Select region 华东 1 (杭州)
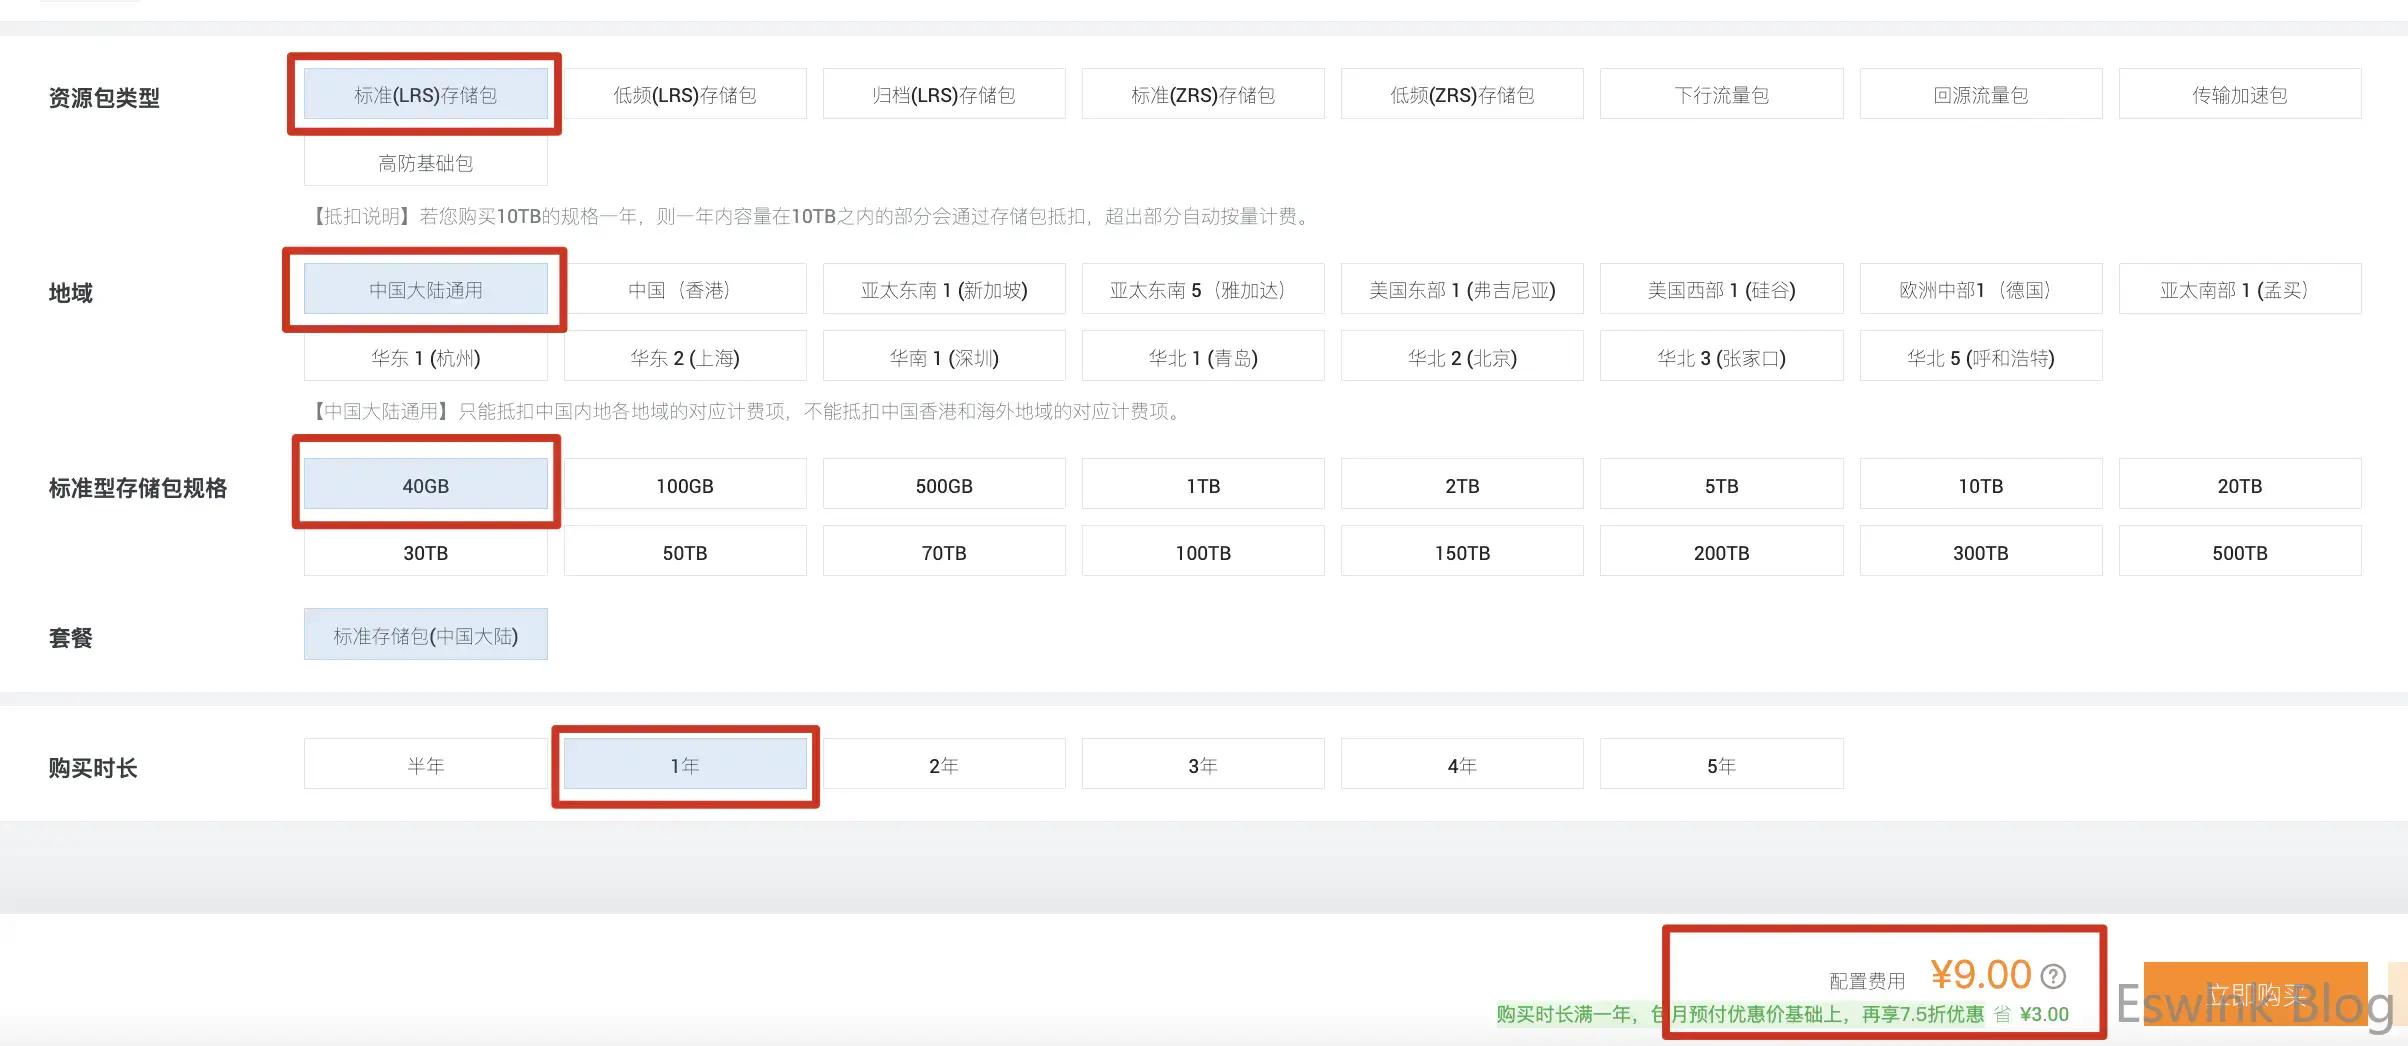 [x=425, y=357]
